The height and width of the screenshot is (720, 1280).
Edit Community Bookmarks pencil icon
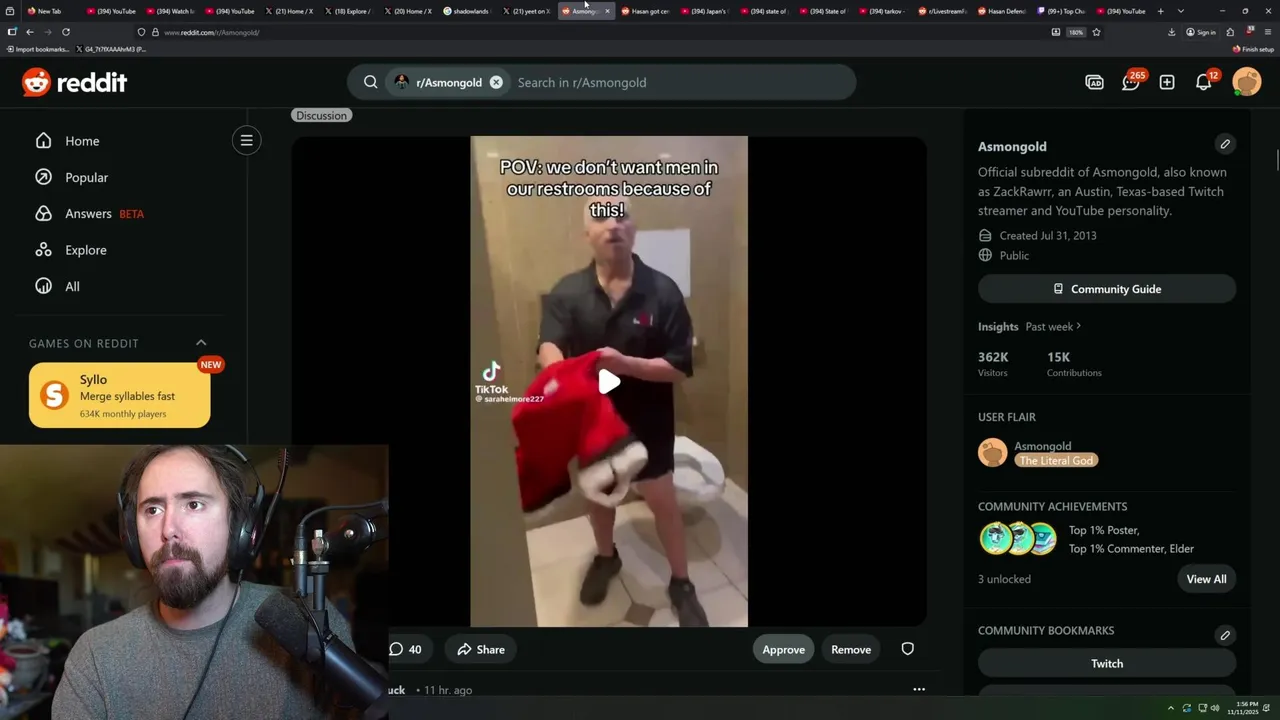pos(1225,635)
